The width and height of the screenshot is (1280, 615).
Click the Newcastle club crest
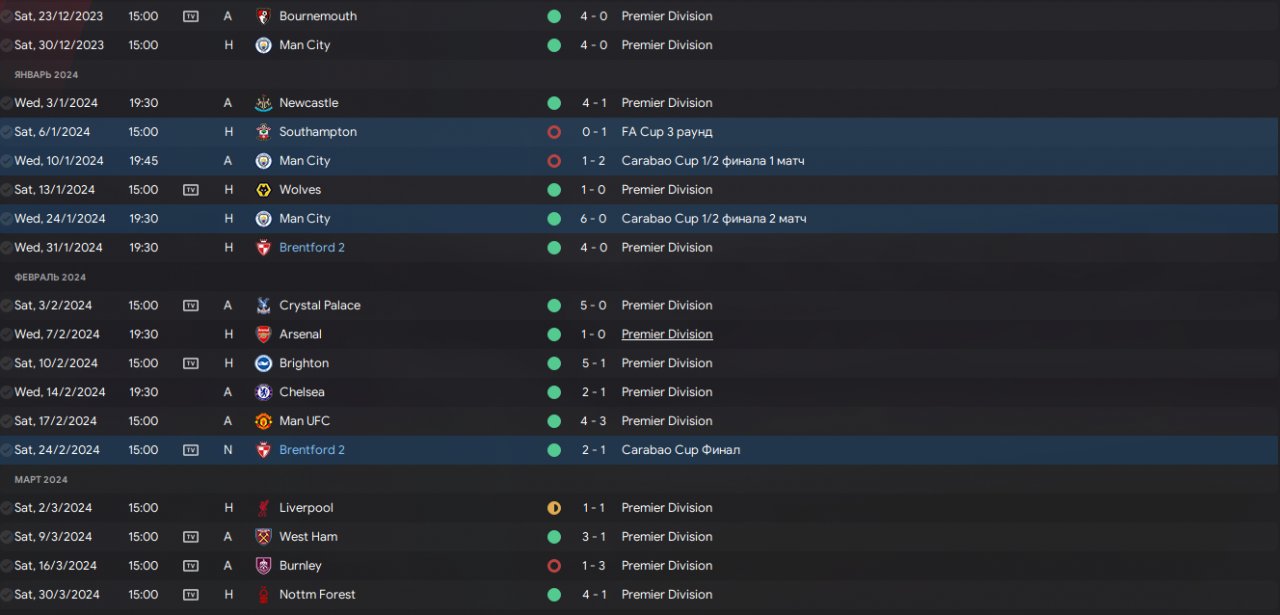pyautogui.click(x=264, y=103)
